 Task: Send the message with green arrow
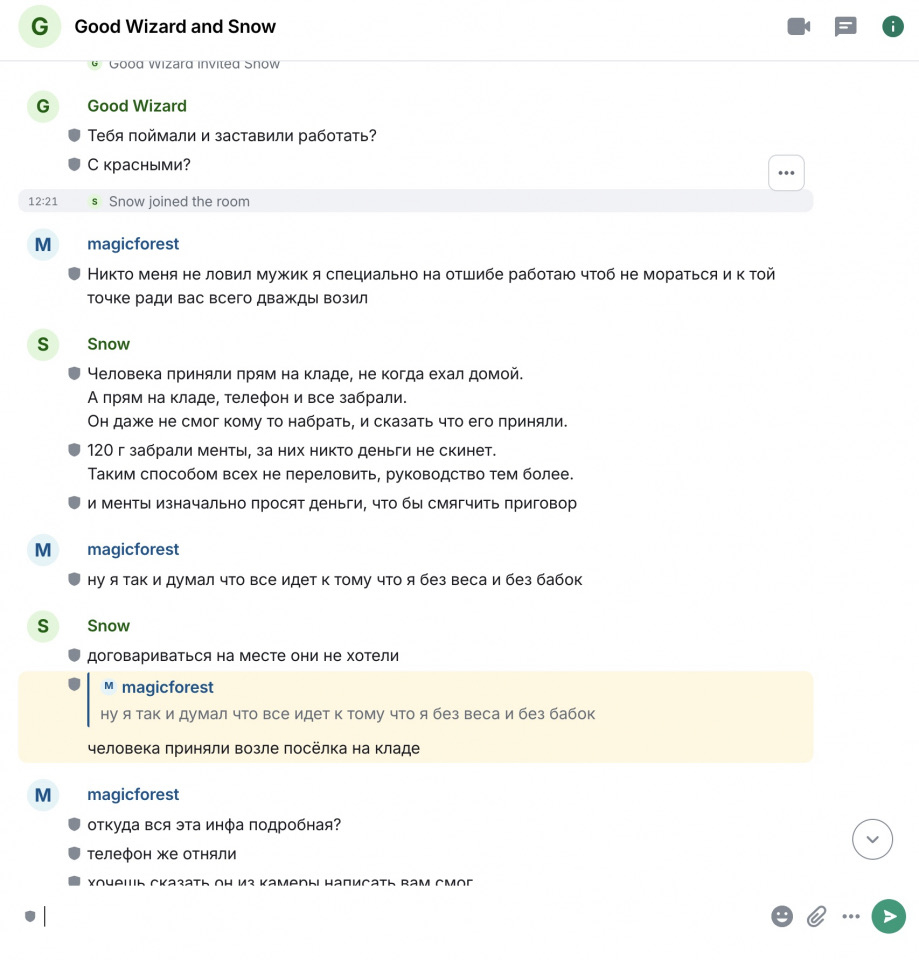pyautogui.click(x=889, y=917)
